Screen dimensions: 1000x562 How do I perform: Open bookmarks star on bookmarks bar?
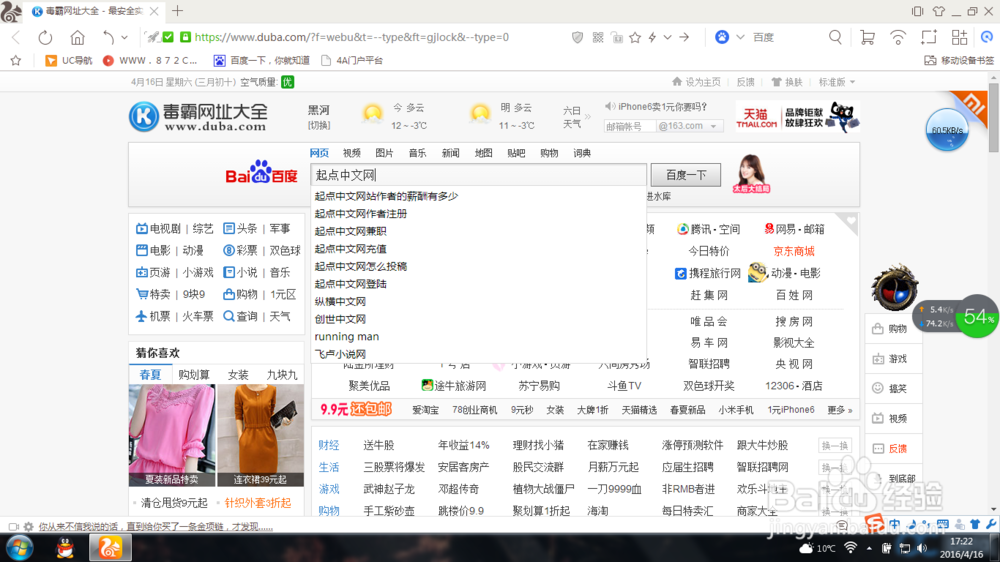click(x=16, y=61)
